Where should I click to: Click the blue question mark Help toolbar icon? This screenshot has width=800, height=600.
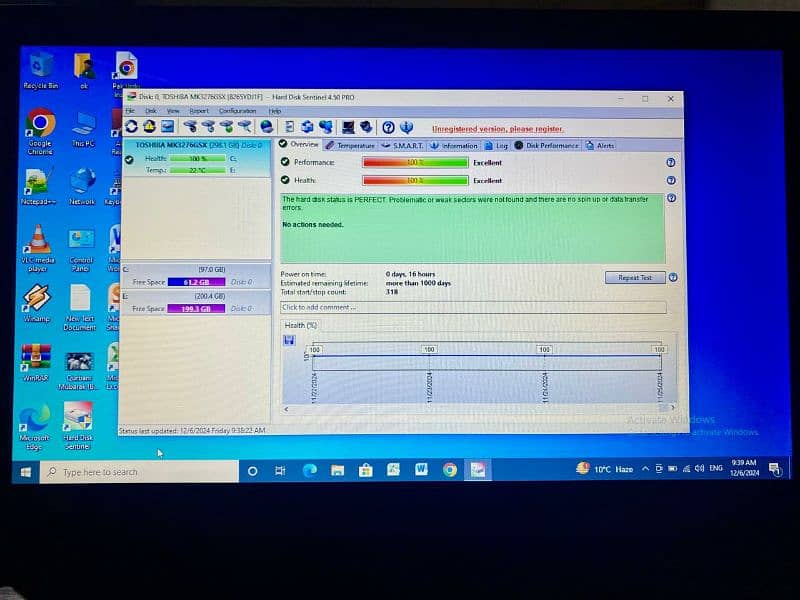pos(388,127)
